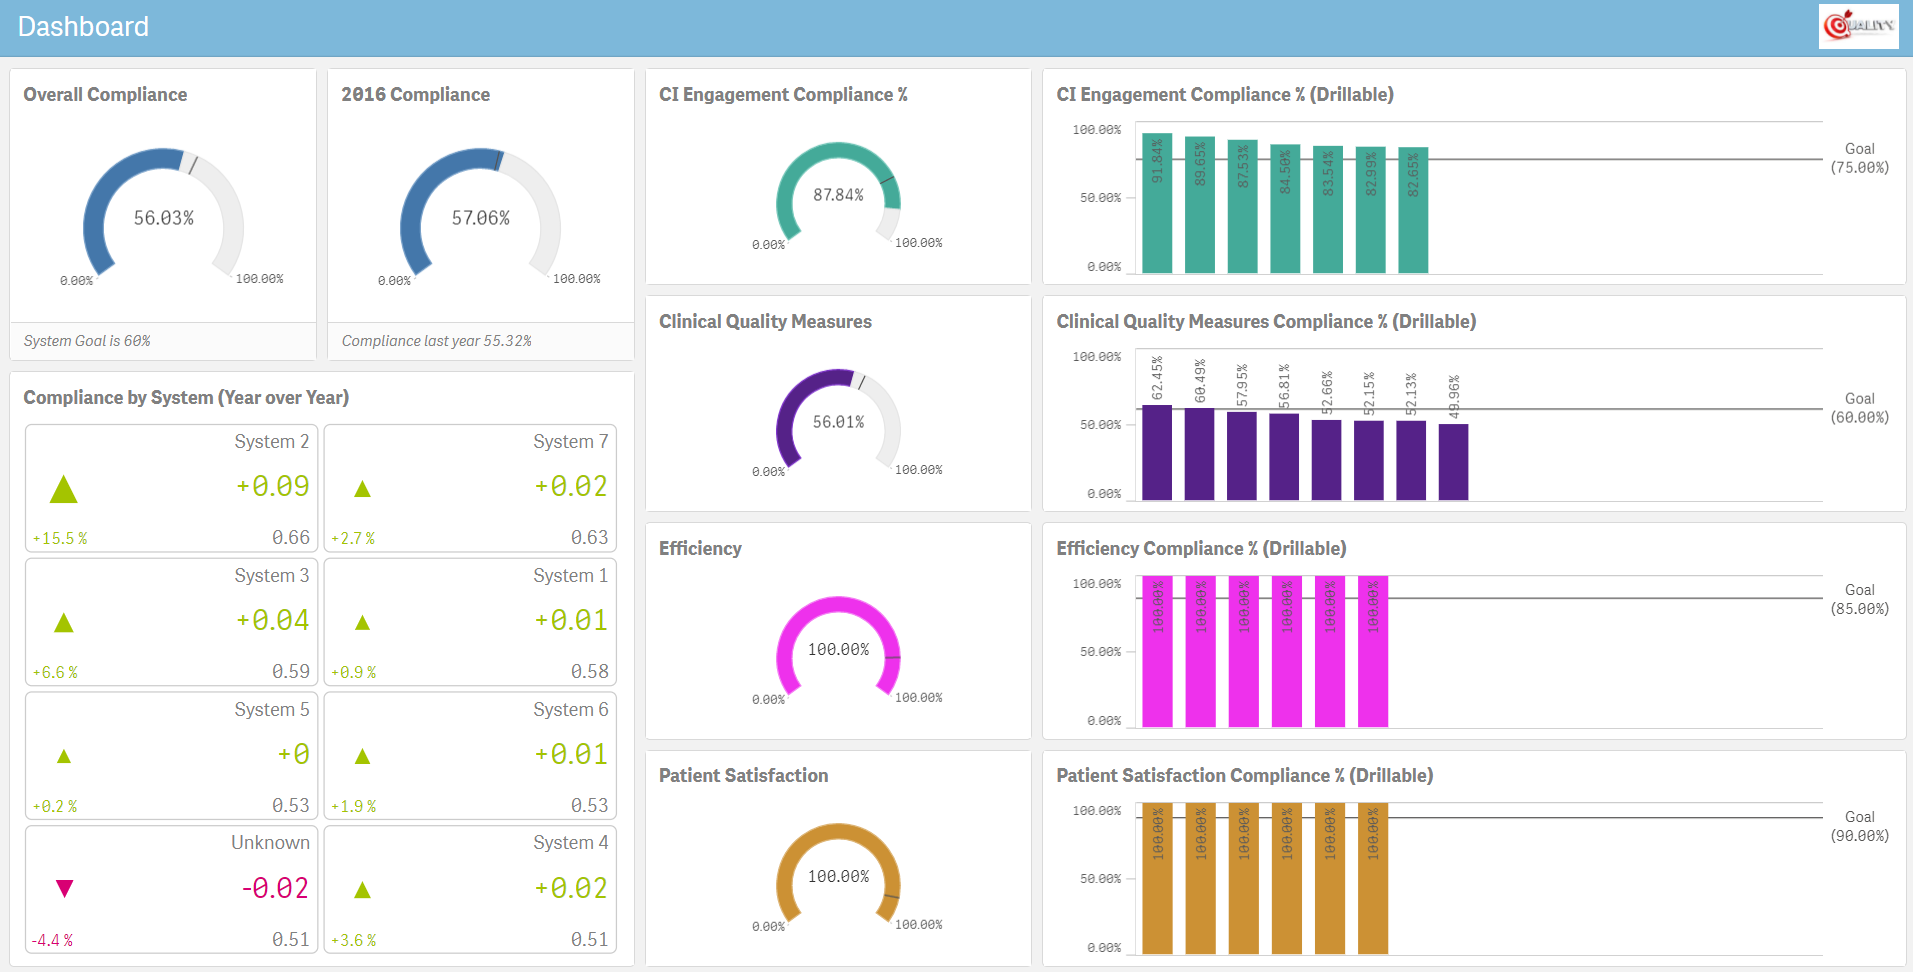
Task: Click the 60.49% purple bar
Action: (x=1200, y=454)
